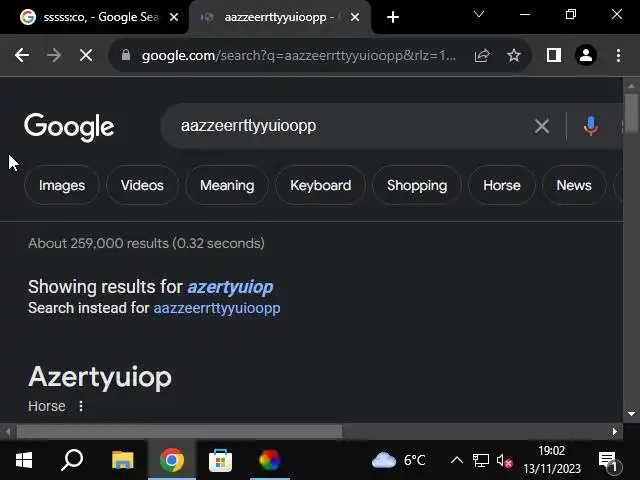Click the Chrome taskbar icon
The height and width of the screenshot is (480, 640).
[172, 460]
